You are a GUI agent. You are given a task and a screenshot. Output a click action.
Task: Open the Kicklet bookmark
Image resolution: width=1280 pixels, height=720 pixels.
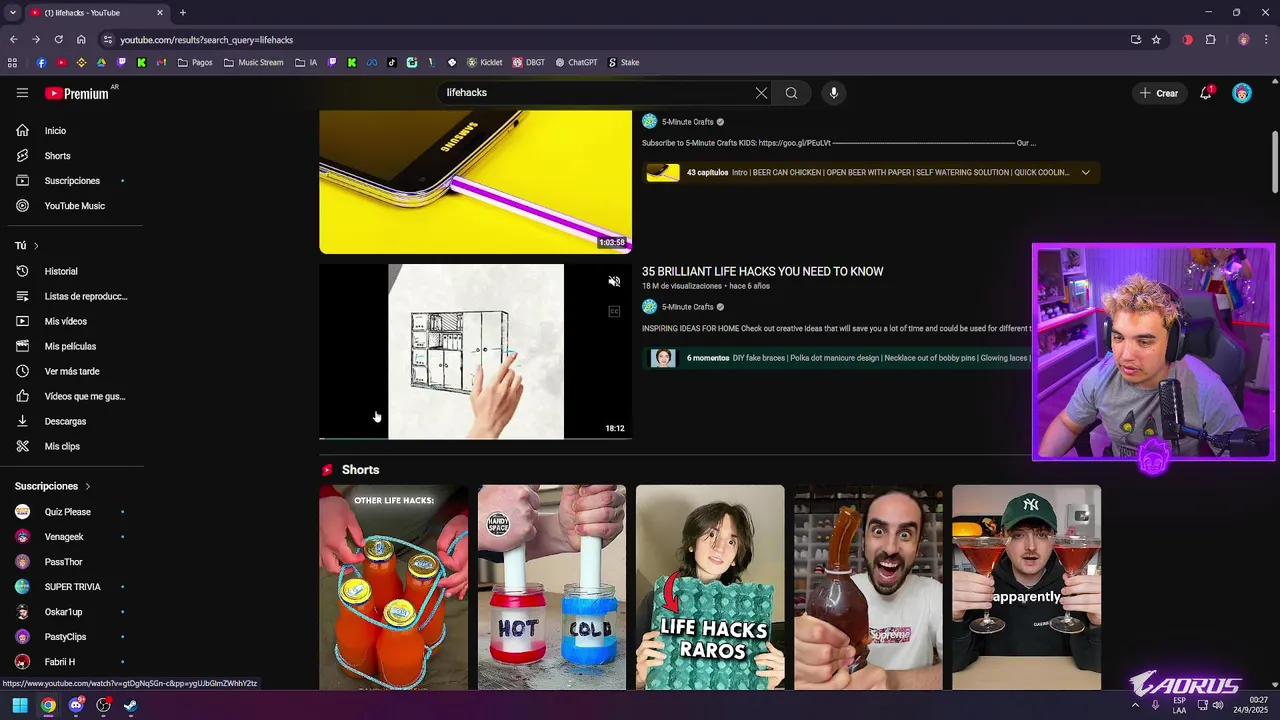485,62
